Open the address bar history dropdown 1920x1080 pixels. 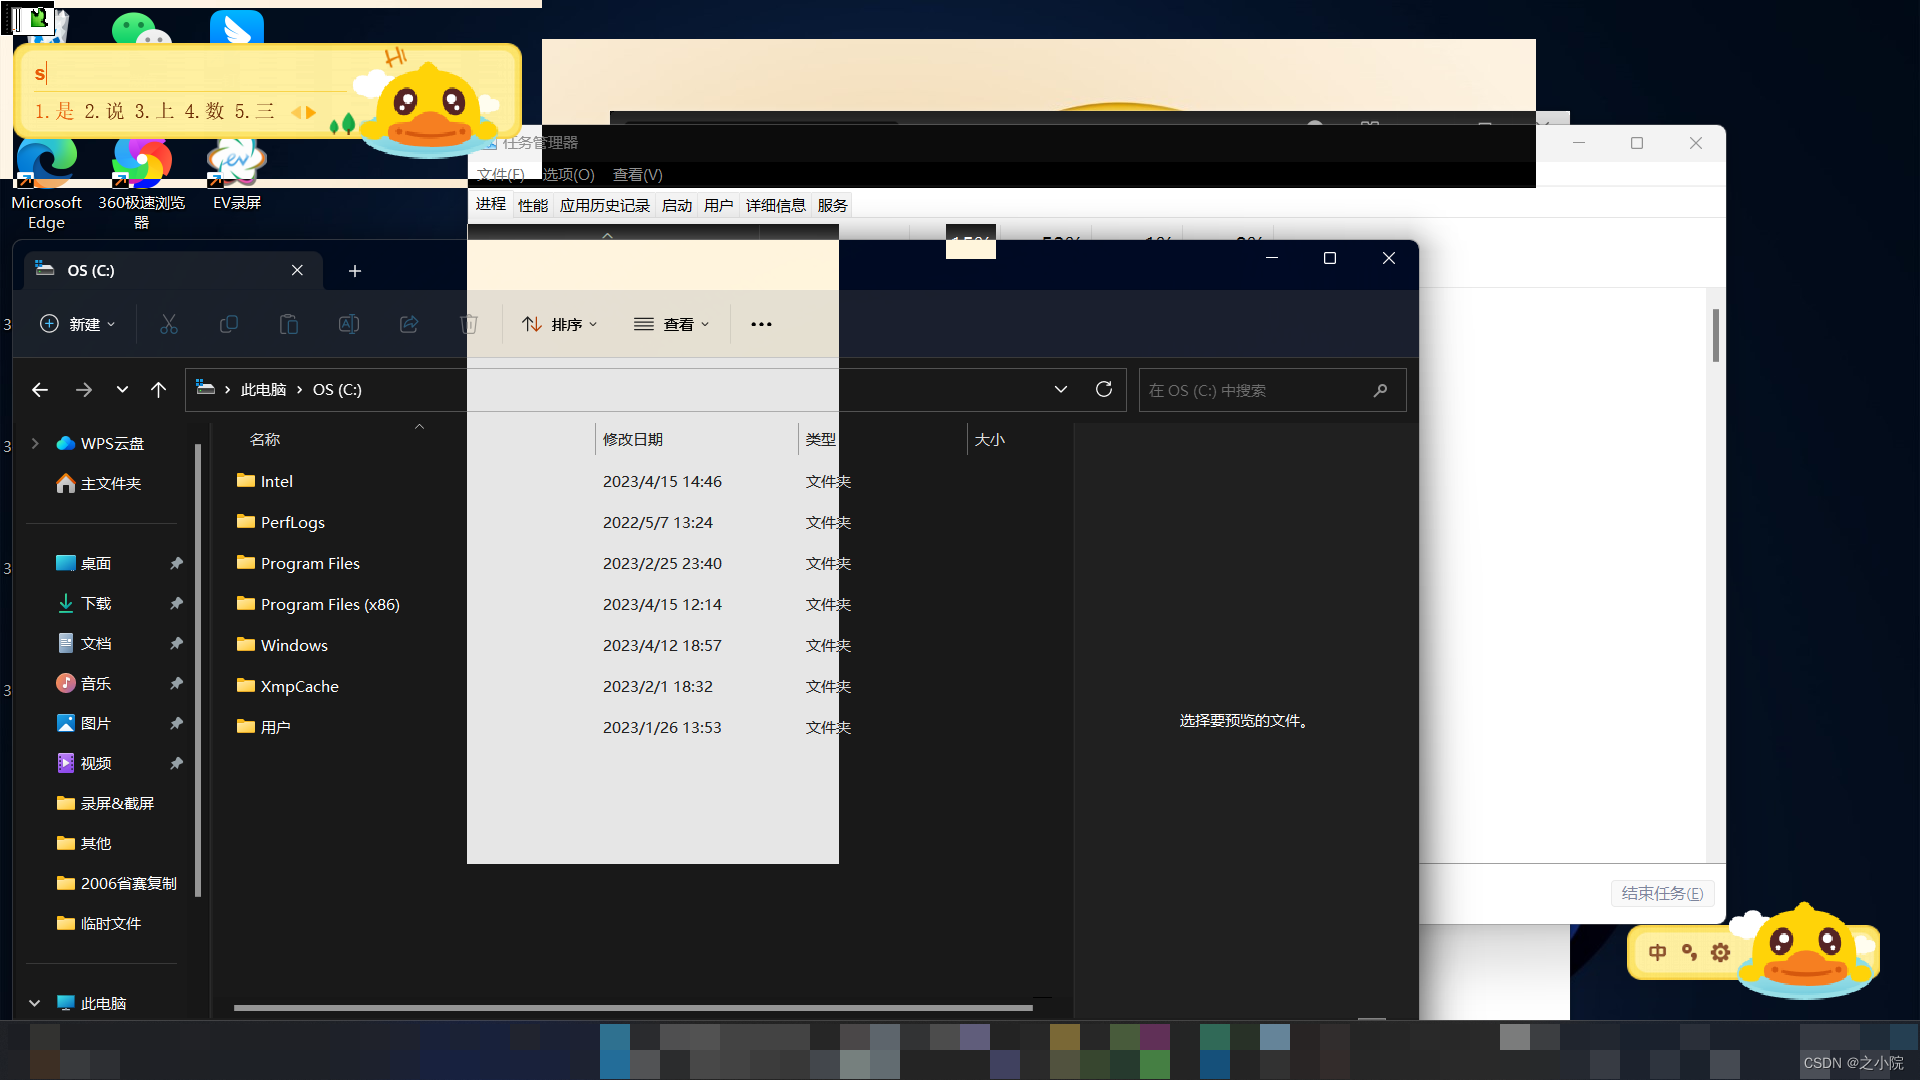click(x=1061, y=389)
